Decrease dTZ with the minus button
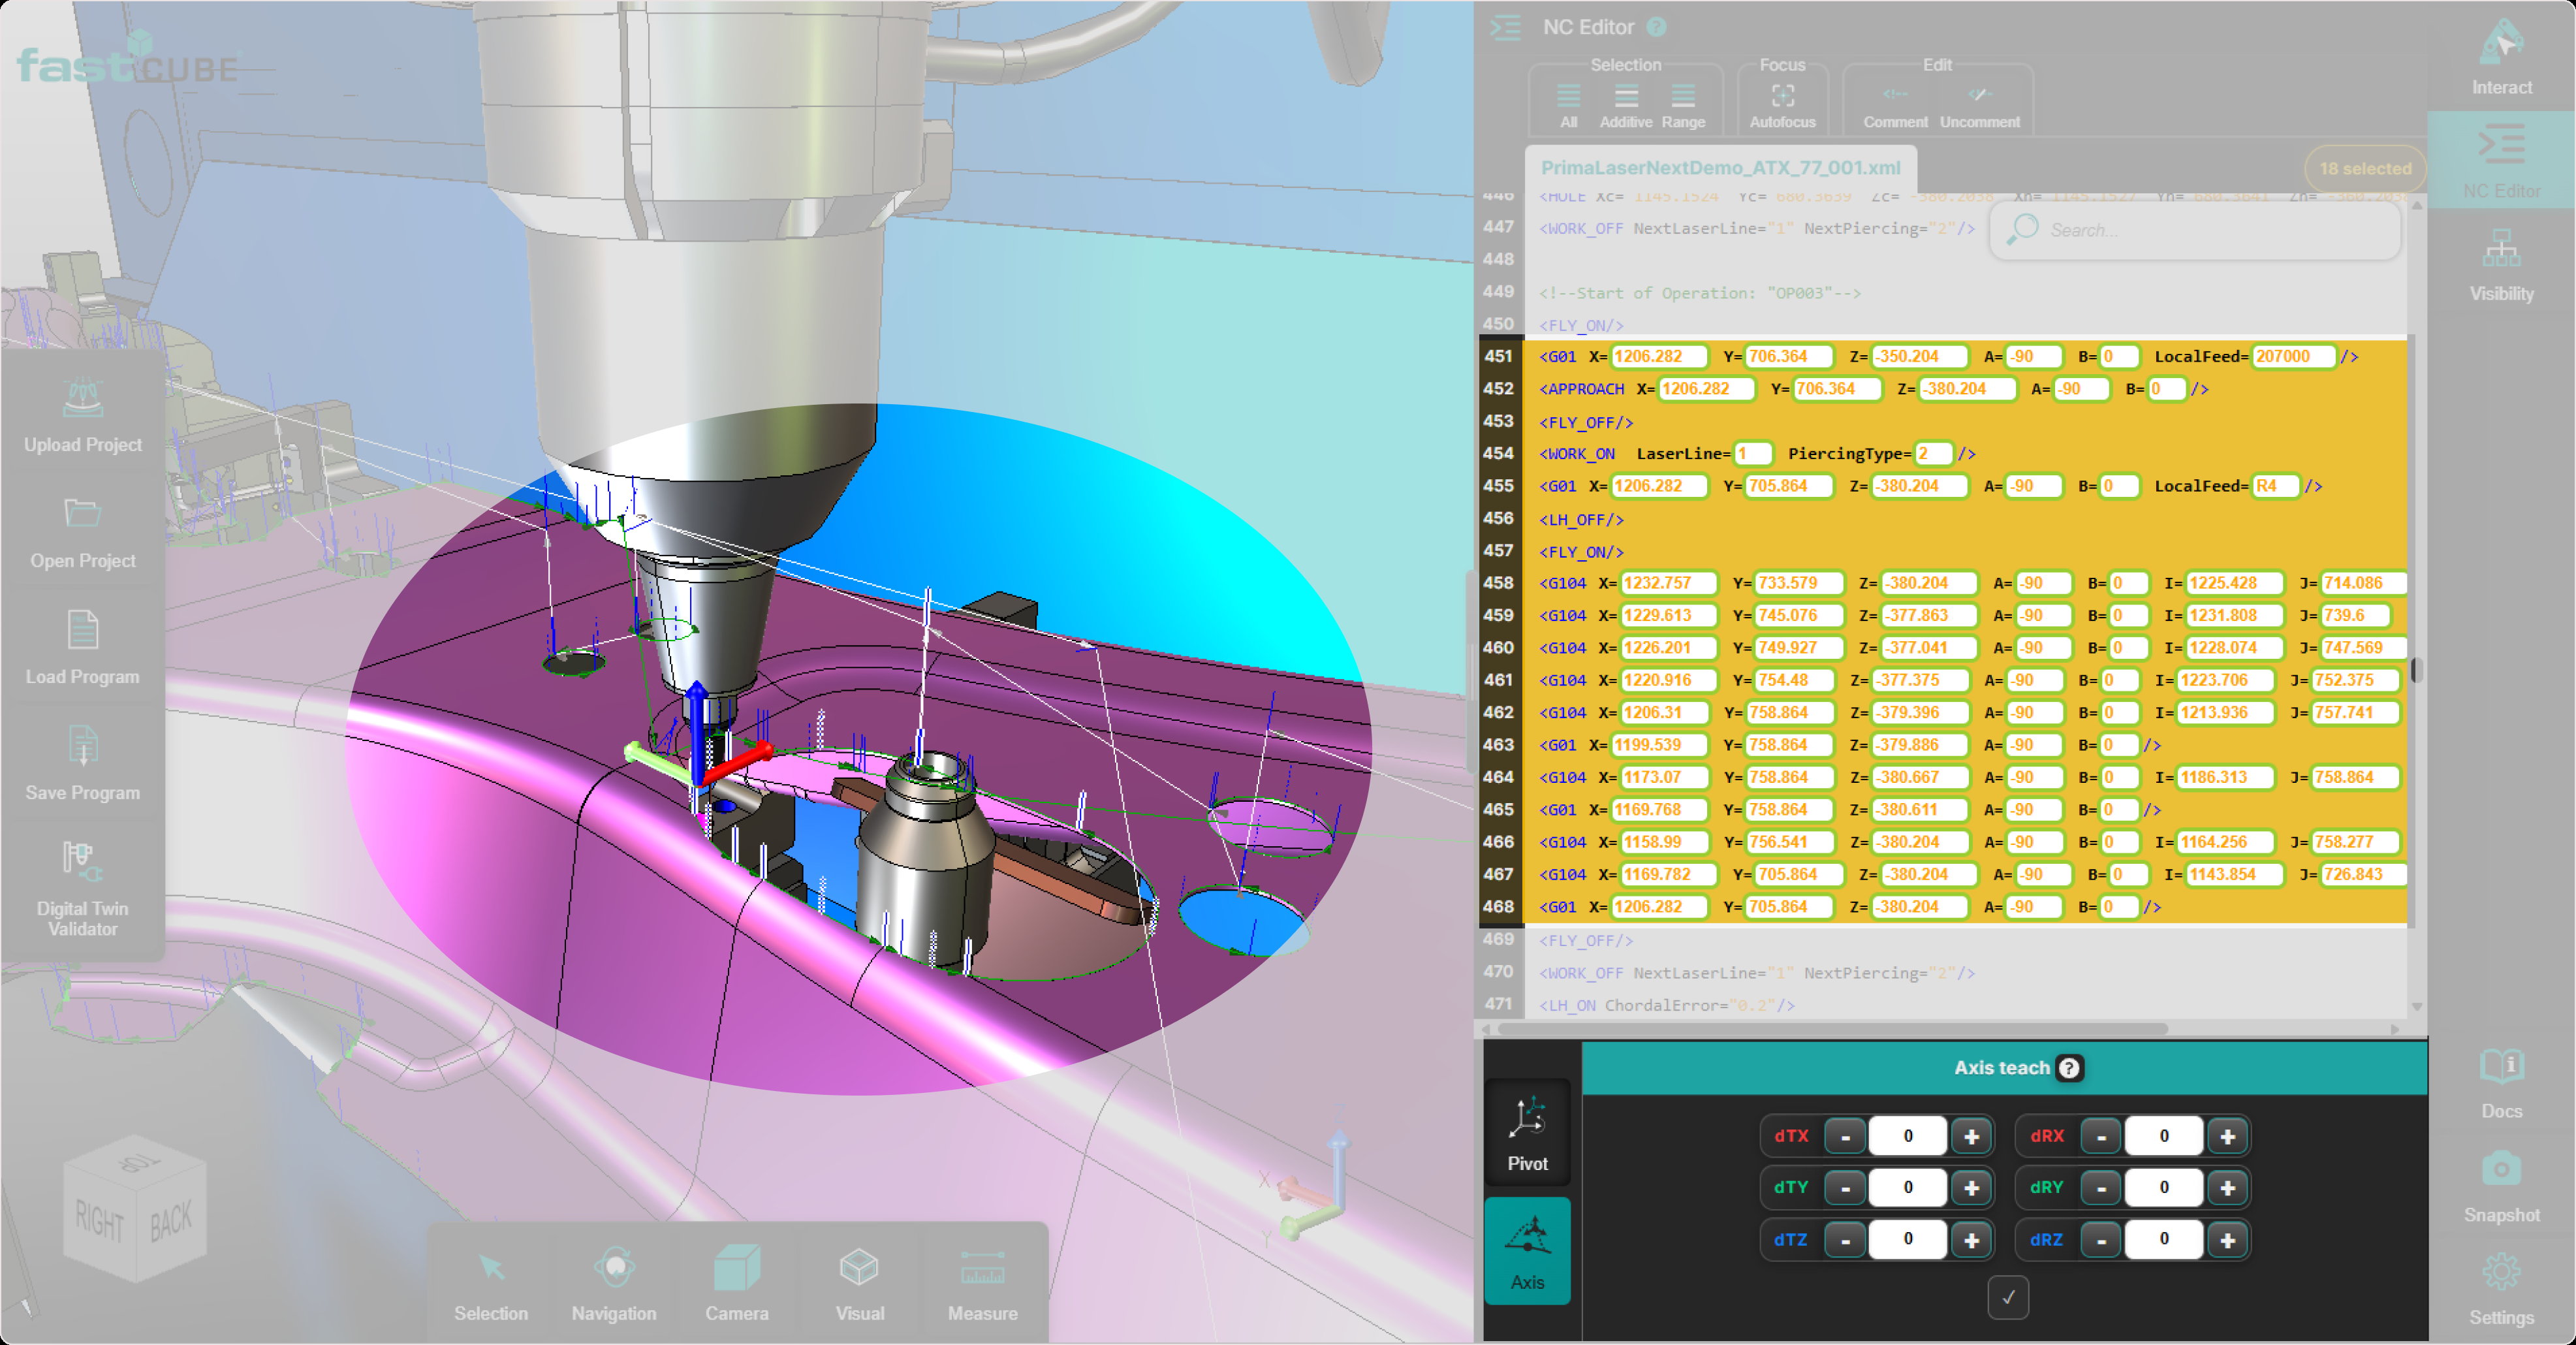The width and height of the screenshot is (2576, 1345). click(x=1845, y=1240)
